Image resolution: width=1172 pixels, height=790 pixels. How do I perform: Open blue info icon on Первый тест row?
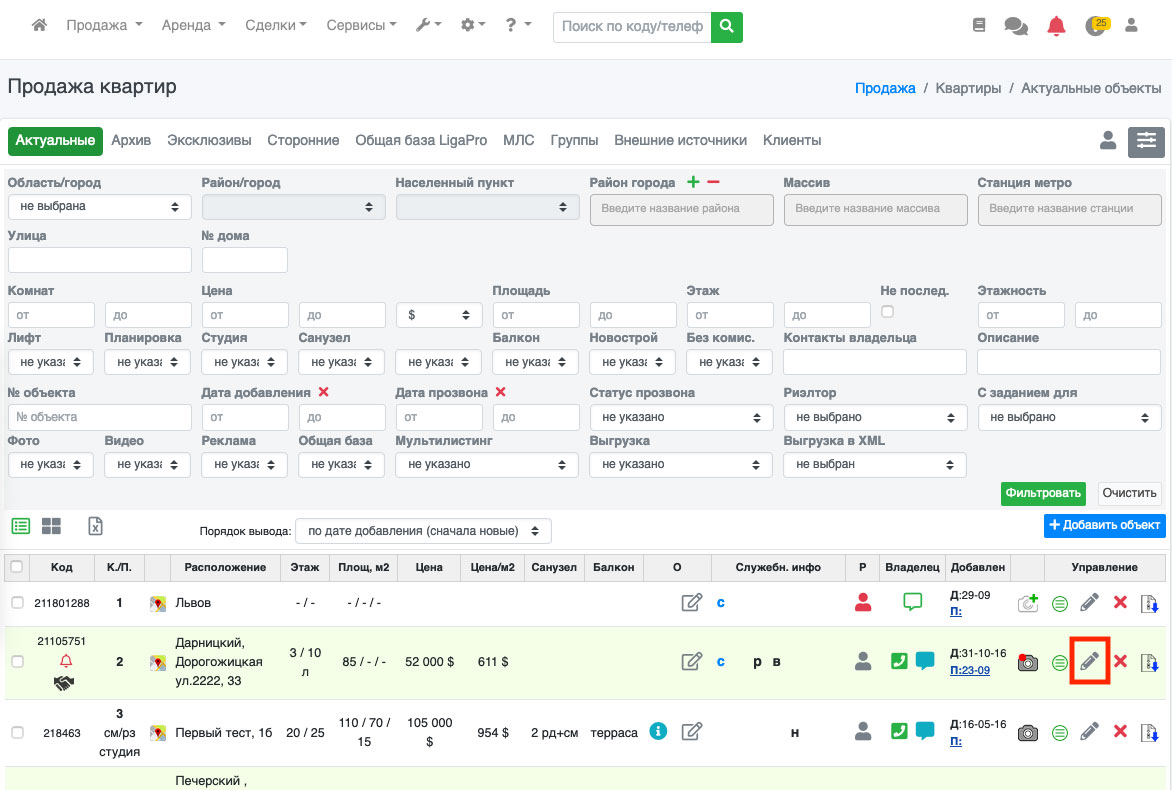pos(658,731)
